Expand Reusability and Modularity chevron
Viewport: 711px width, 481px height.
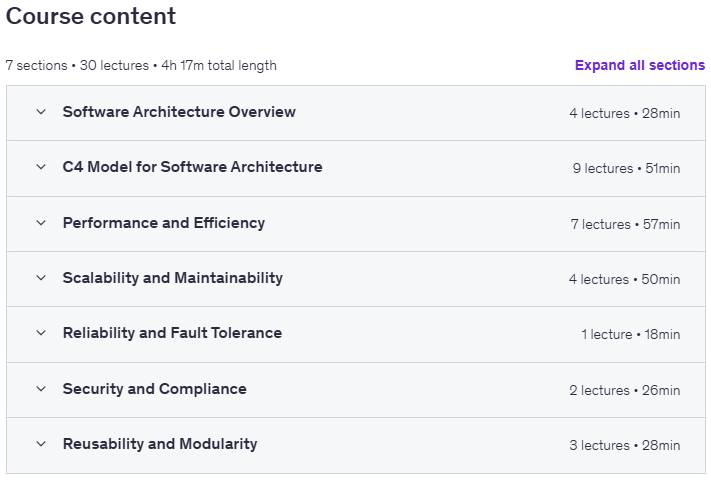tap(41, 443)
